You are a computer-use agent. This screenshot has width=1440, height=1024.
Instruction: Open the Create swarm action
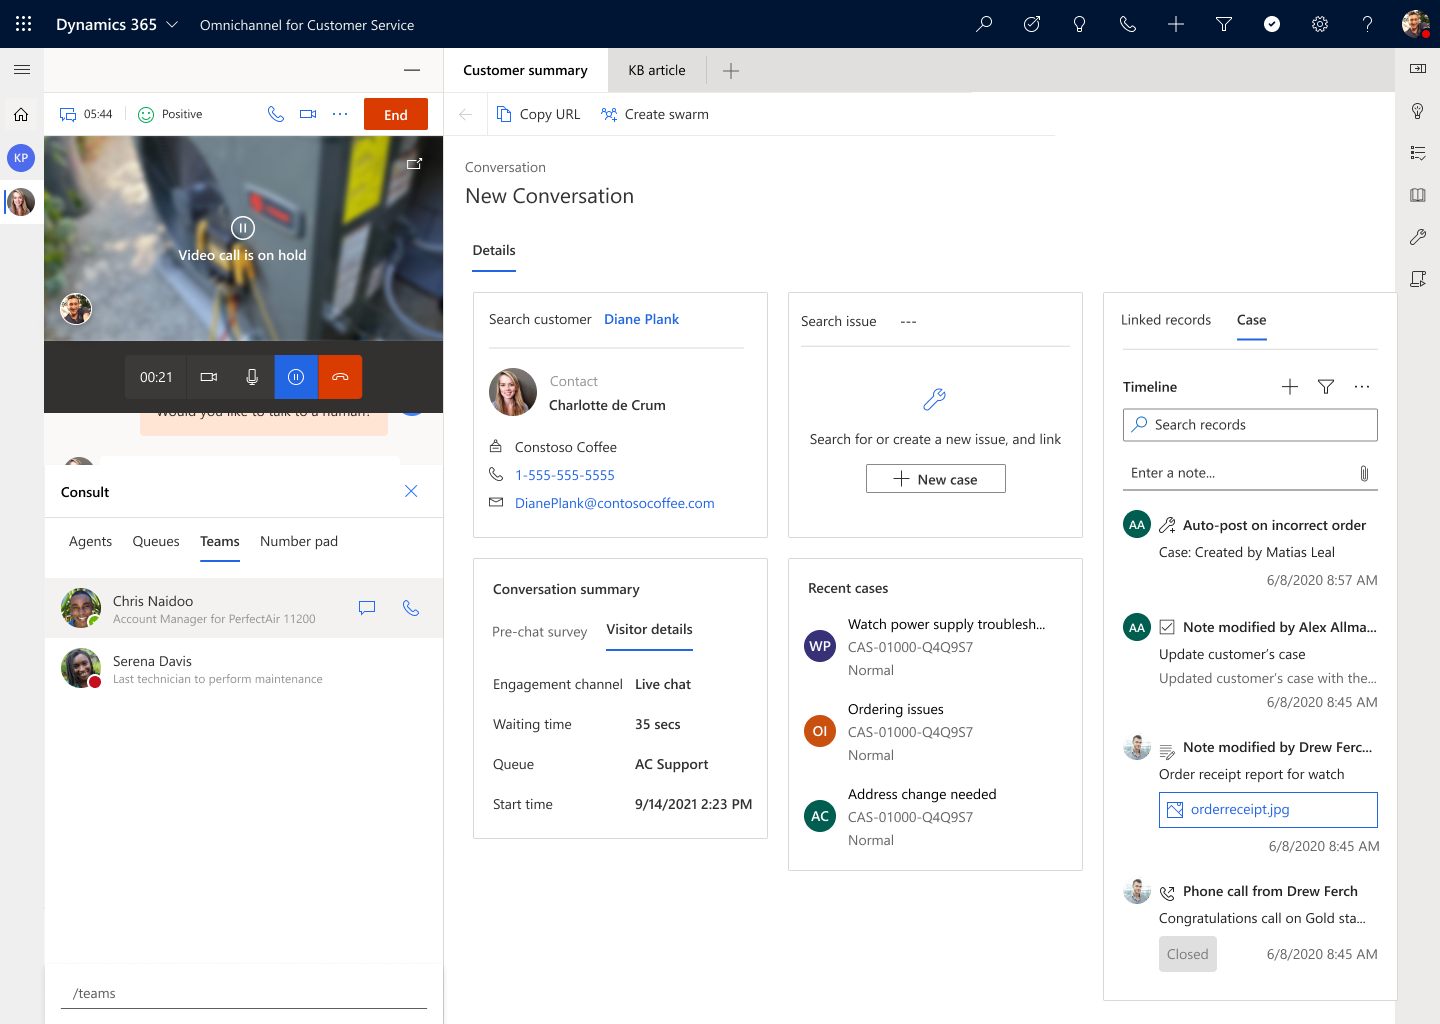[x=654, y=113]
